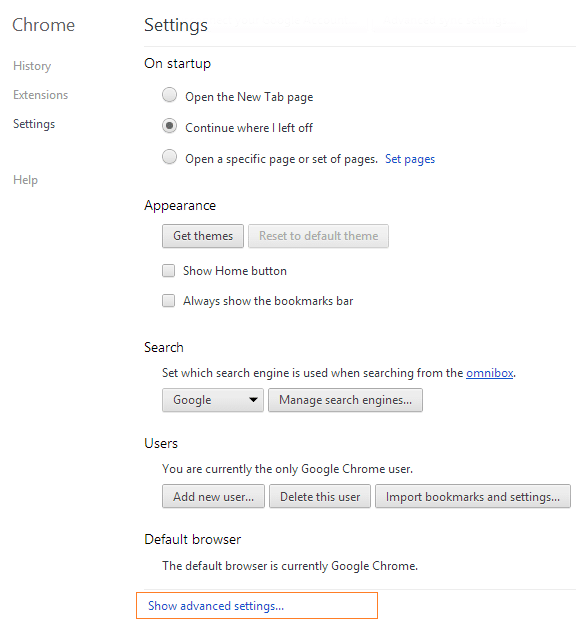The width and height of the screenshot is (576, 633).
Task: Click the 'Set pages' link
Action: (410, 159)
